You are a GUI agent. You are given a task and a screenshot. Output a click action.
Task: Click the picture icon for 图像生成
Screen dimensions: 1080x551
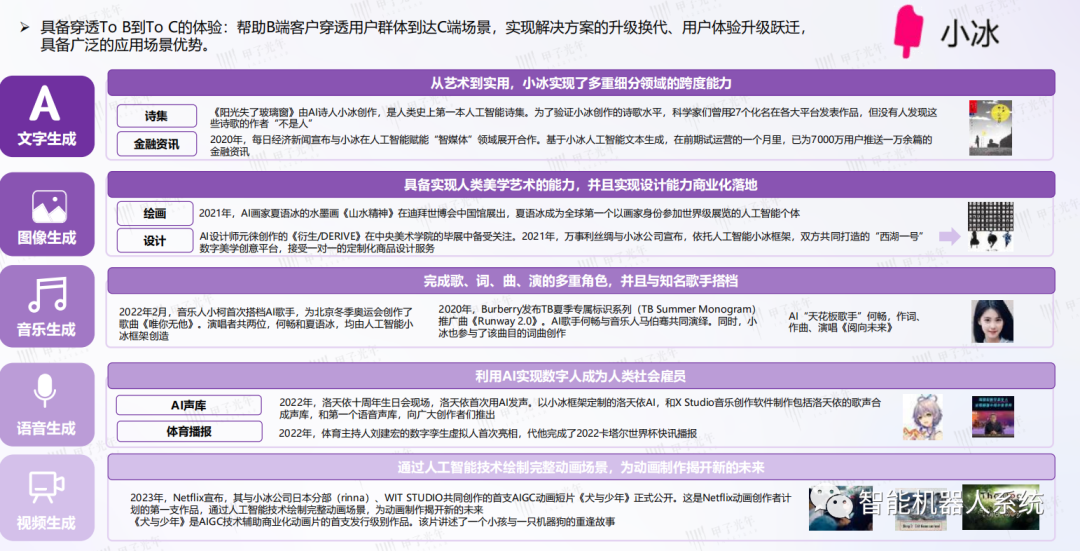coord(49,206)
